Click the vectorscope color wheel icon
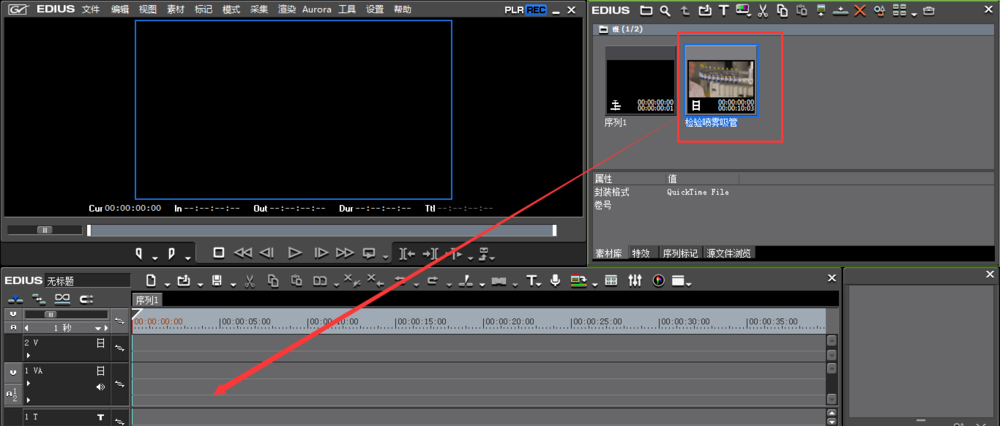 (x=658, y=281)
